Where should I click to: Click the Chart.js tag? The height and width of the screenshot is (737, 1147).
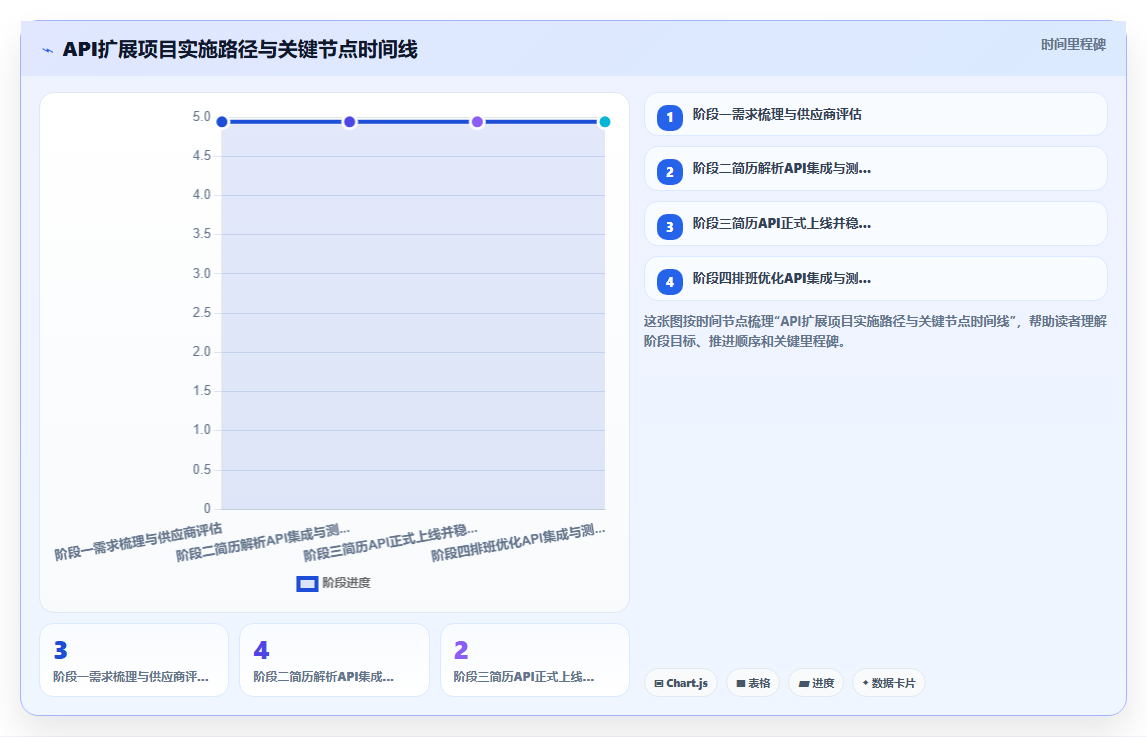point(680,683)
